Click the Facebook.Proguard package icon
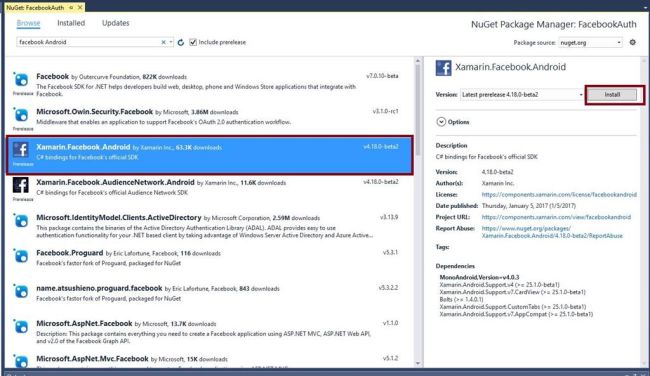The image size is (650, 376). click(x=21, y=255)
